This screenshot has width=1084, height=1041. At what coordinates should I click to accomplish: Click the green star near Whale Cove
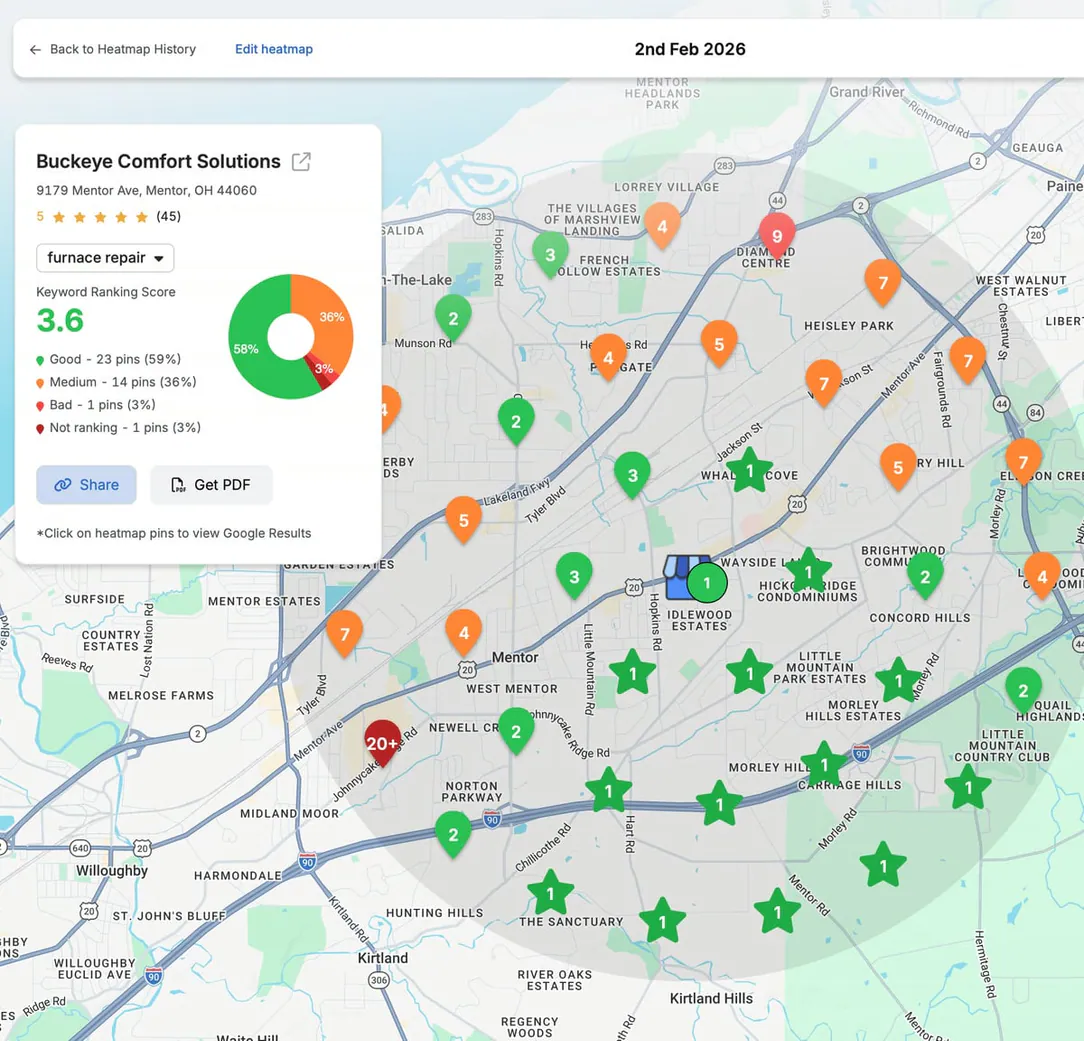tap(749, 471)
